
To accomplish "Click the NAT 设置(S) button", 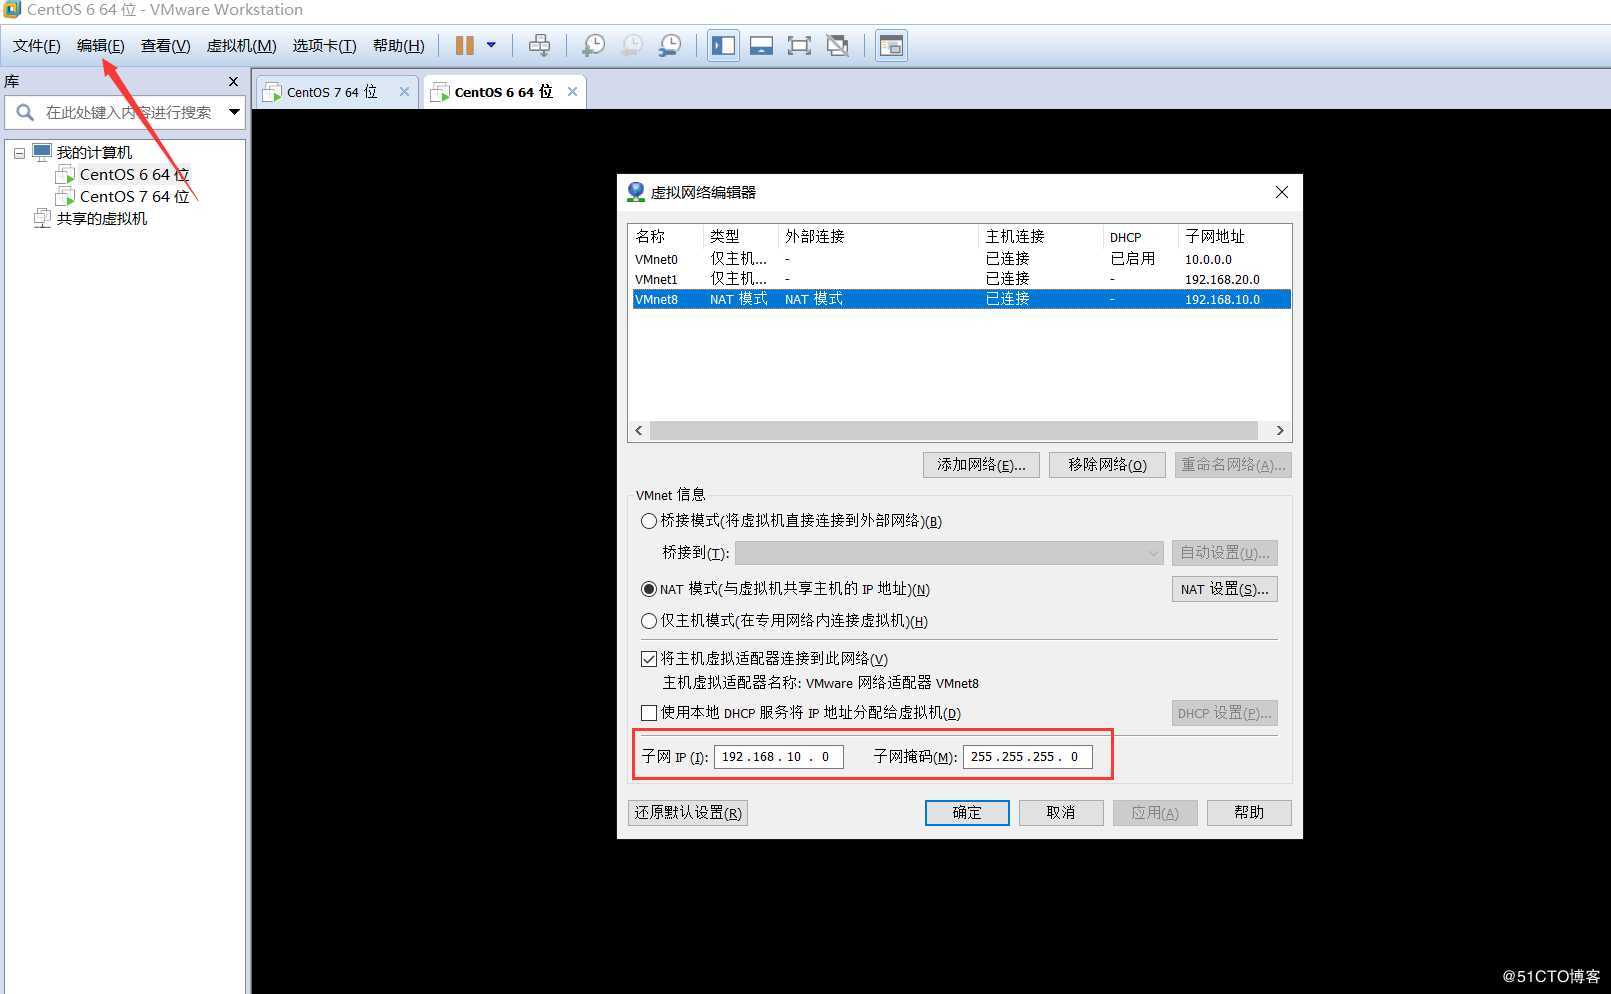I will (1223, 589).
